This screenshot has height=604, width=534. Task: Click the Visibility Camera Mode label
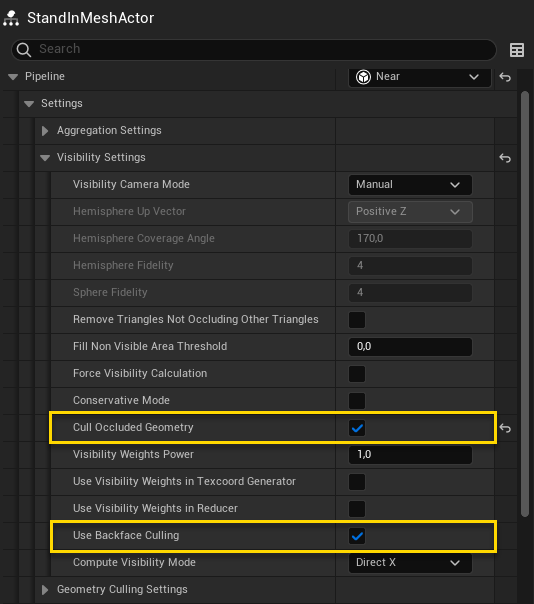tap(131, 185)
